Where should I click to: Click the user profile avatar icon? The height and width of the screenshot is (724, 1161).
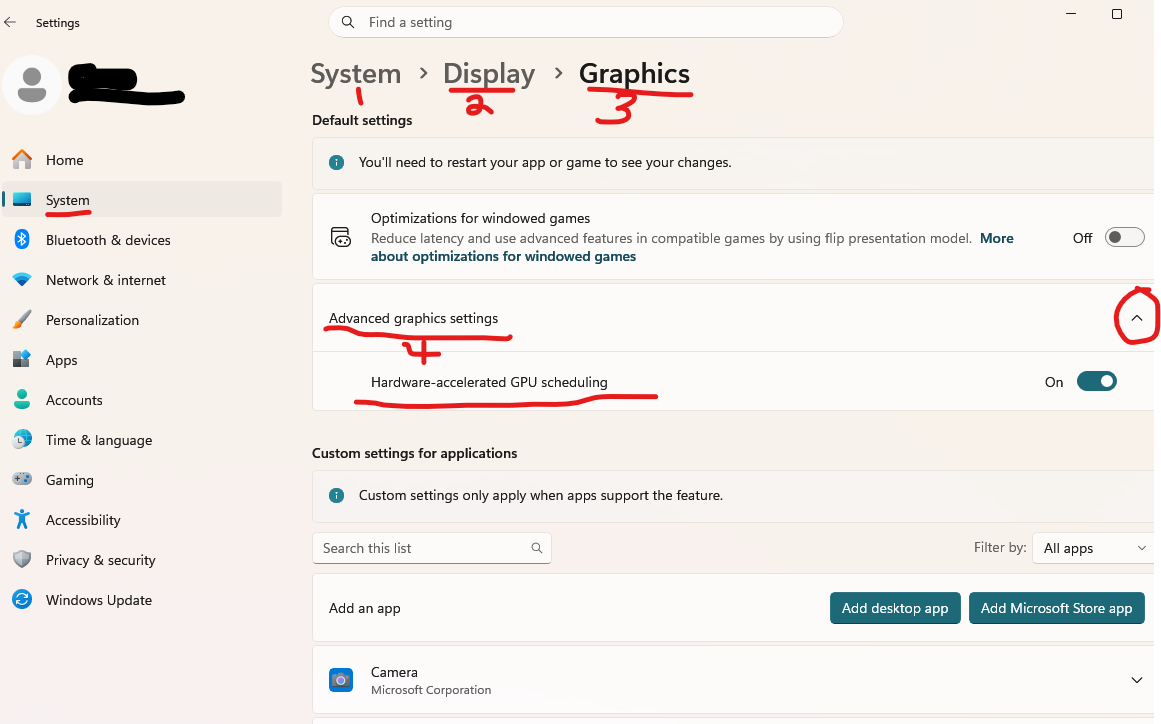(x=32, y=84)
